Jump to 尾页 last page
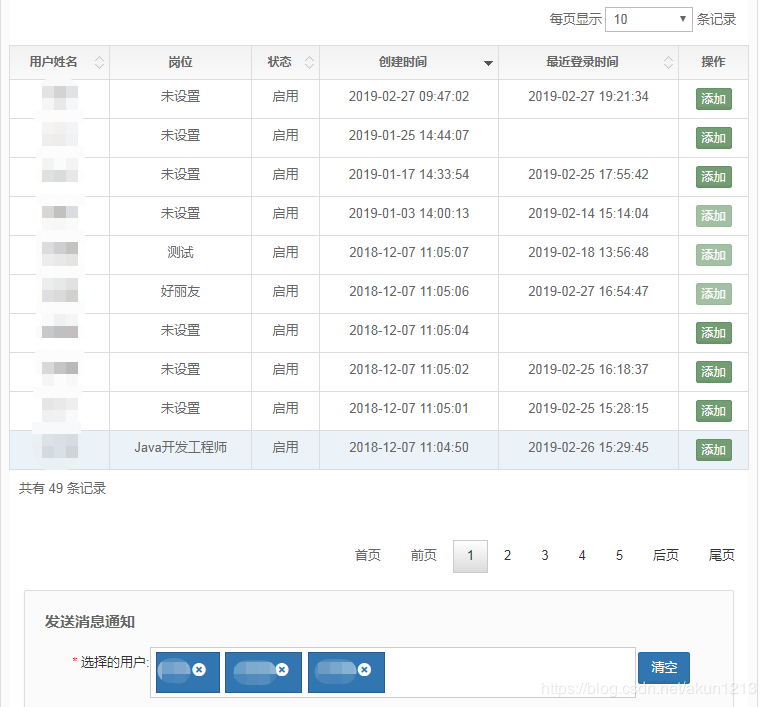Screen dimensions: 766x707 (x=721, y=556)
